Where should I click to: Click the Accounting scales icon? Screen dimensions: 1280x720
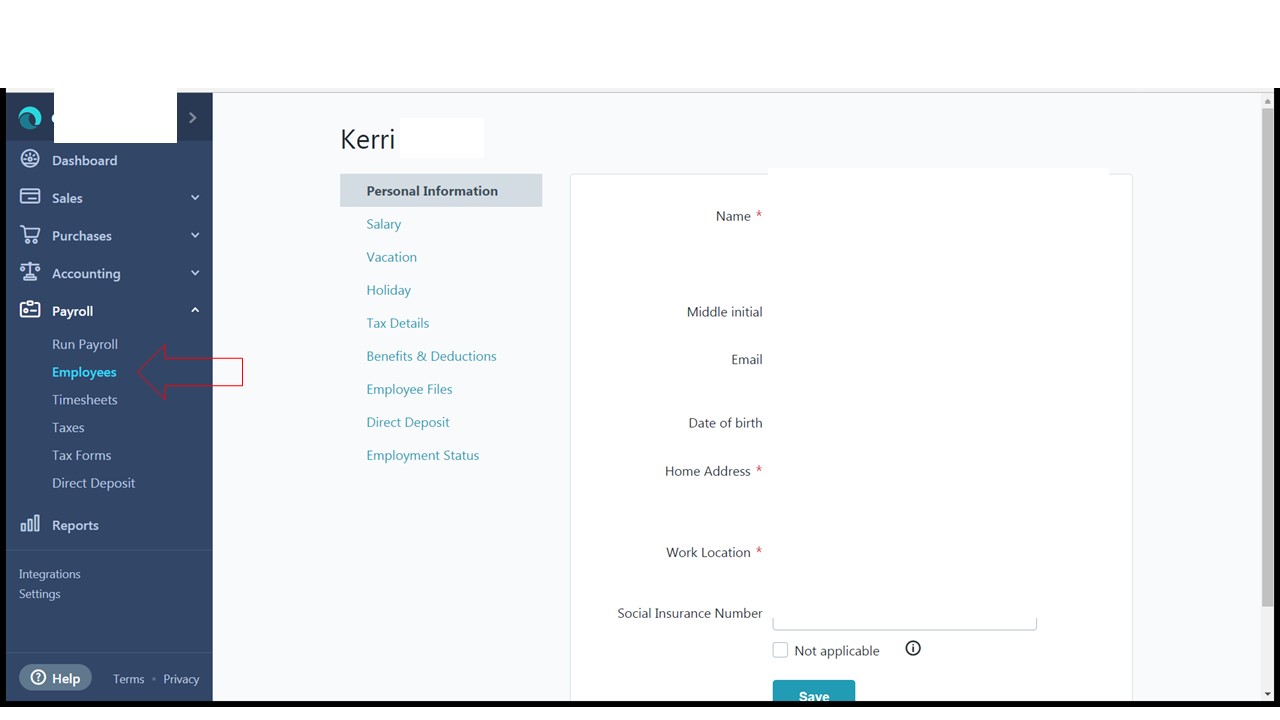30,272
